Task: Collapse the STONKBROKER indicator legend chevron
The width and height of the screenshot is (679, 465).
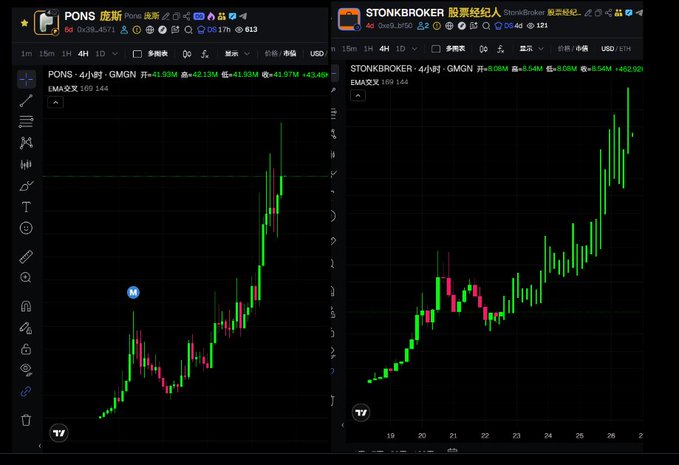Action: [x=358, y=96]
